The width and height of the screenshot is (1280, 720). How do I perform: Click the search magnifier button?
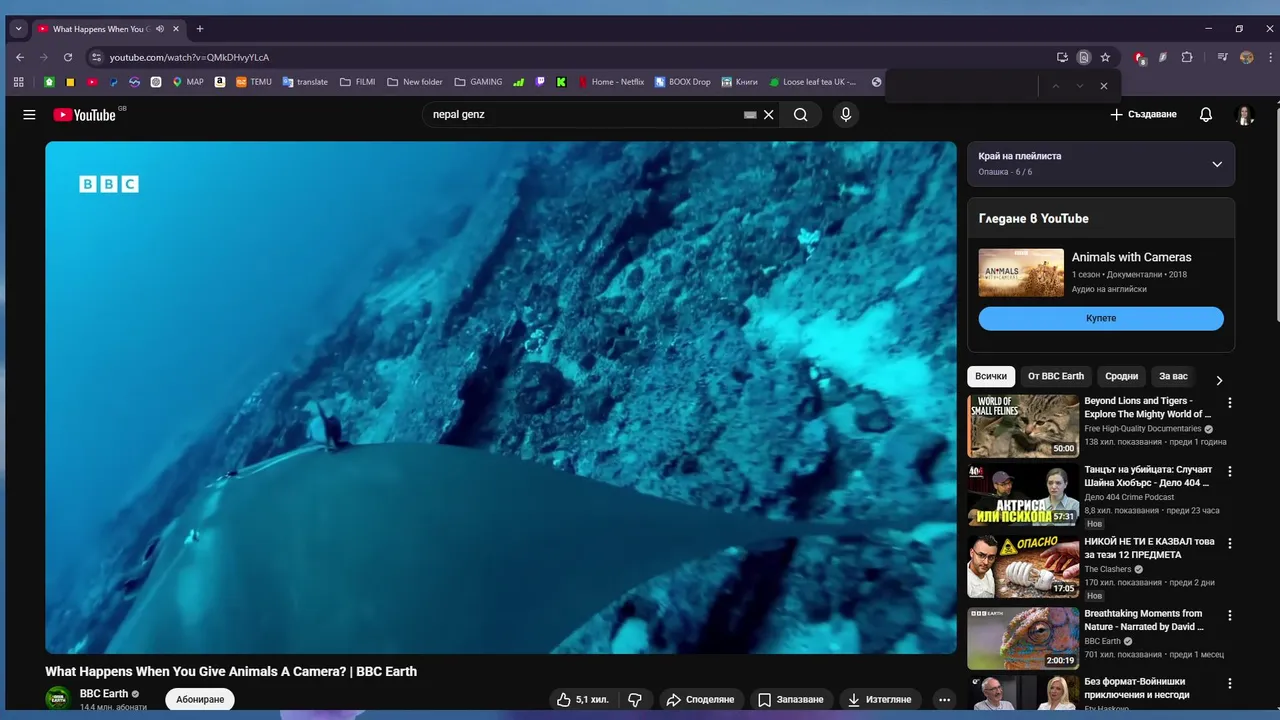[x=801, y=115]
